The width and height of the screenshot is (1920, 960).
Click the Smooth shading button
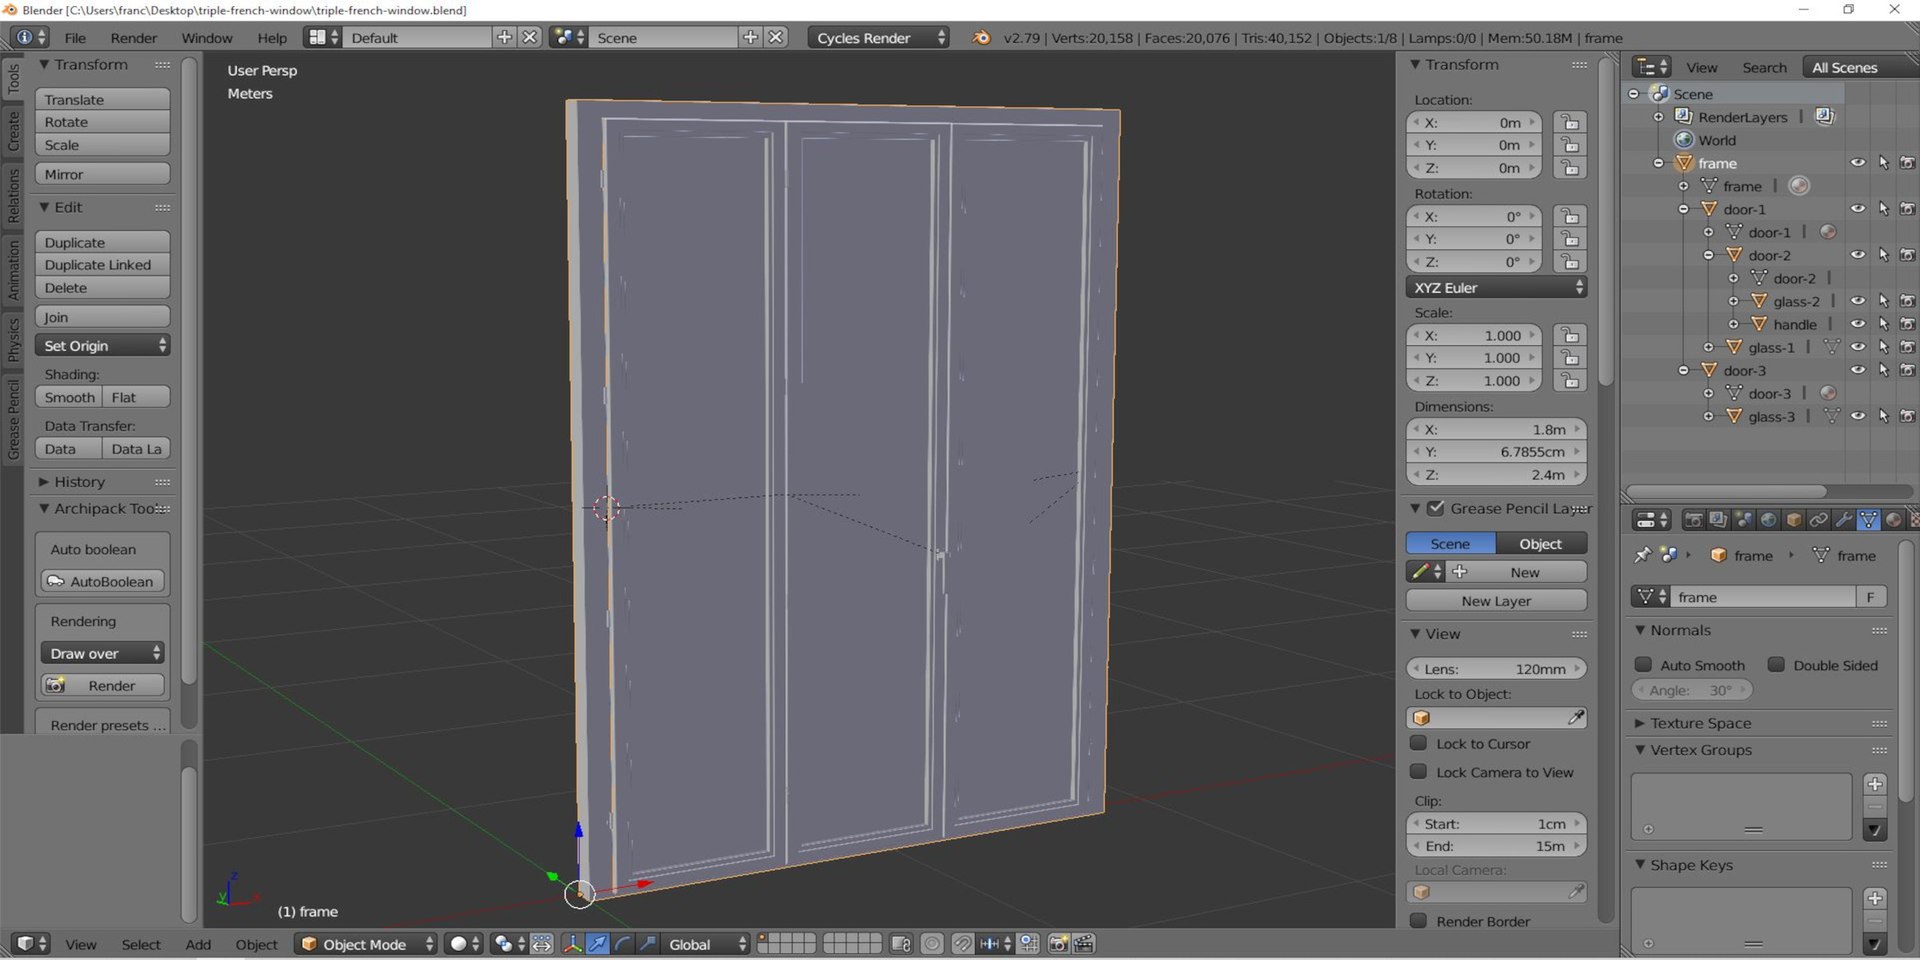tap(69, 397)
